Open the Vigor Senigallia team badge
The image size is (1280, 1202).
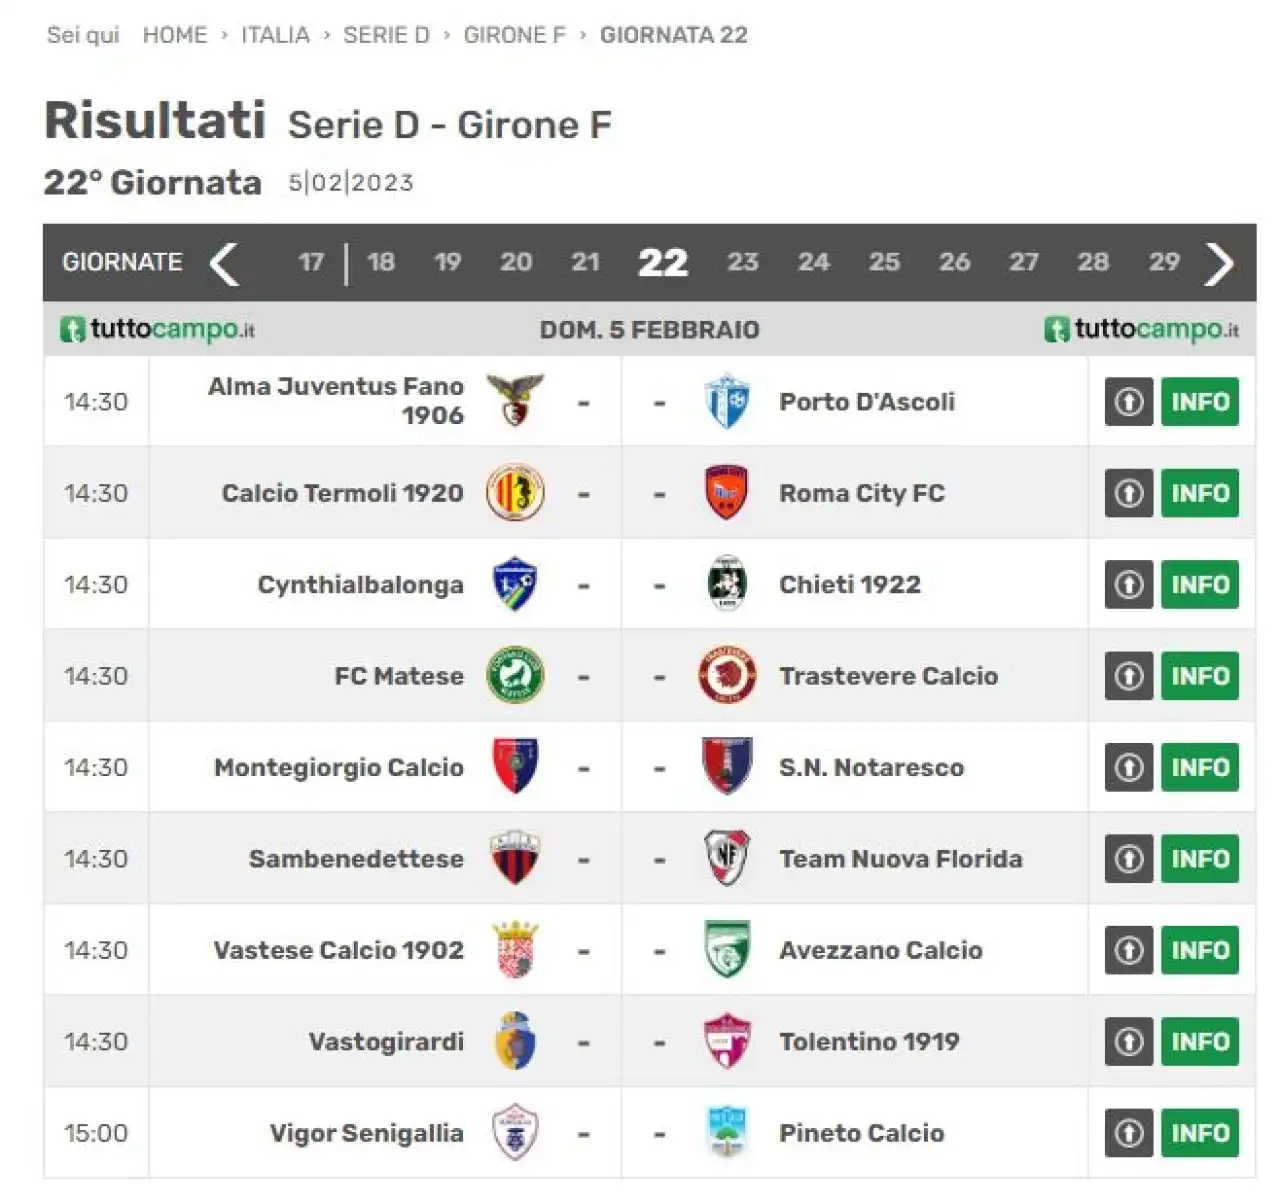click(x=515, y=1133)
